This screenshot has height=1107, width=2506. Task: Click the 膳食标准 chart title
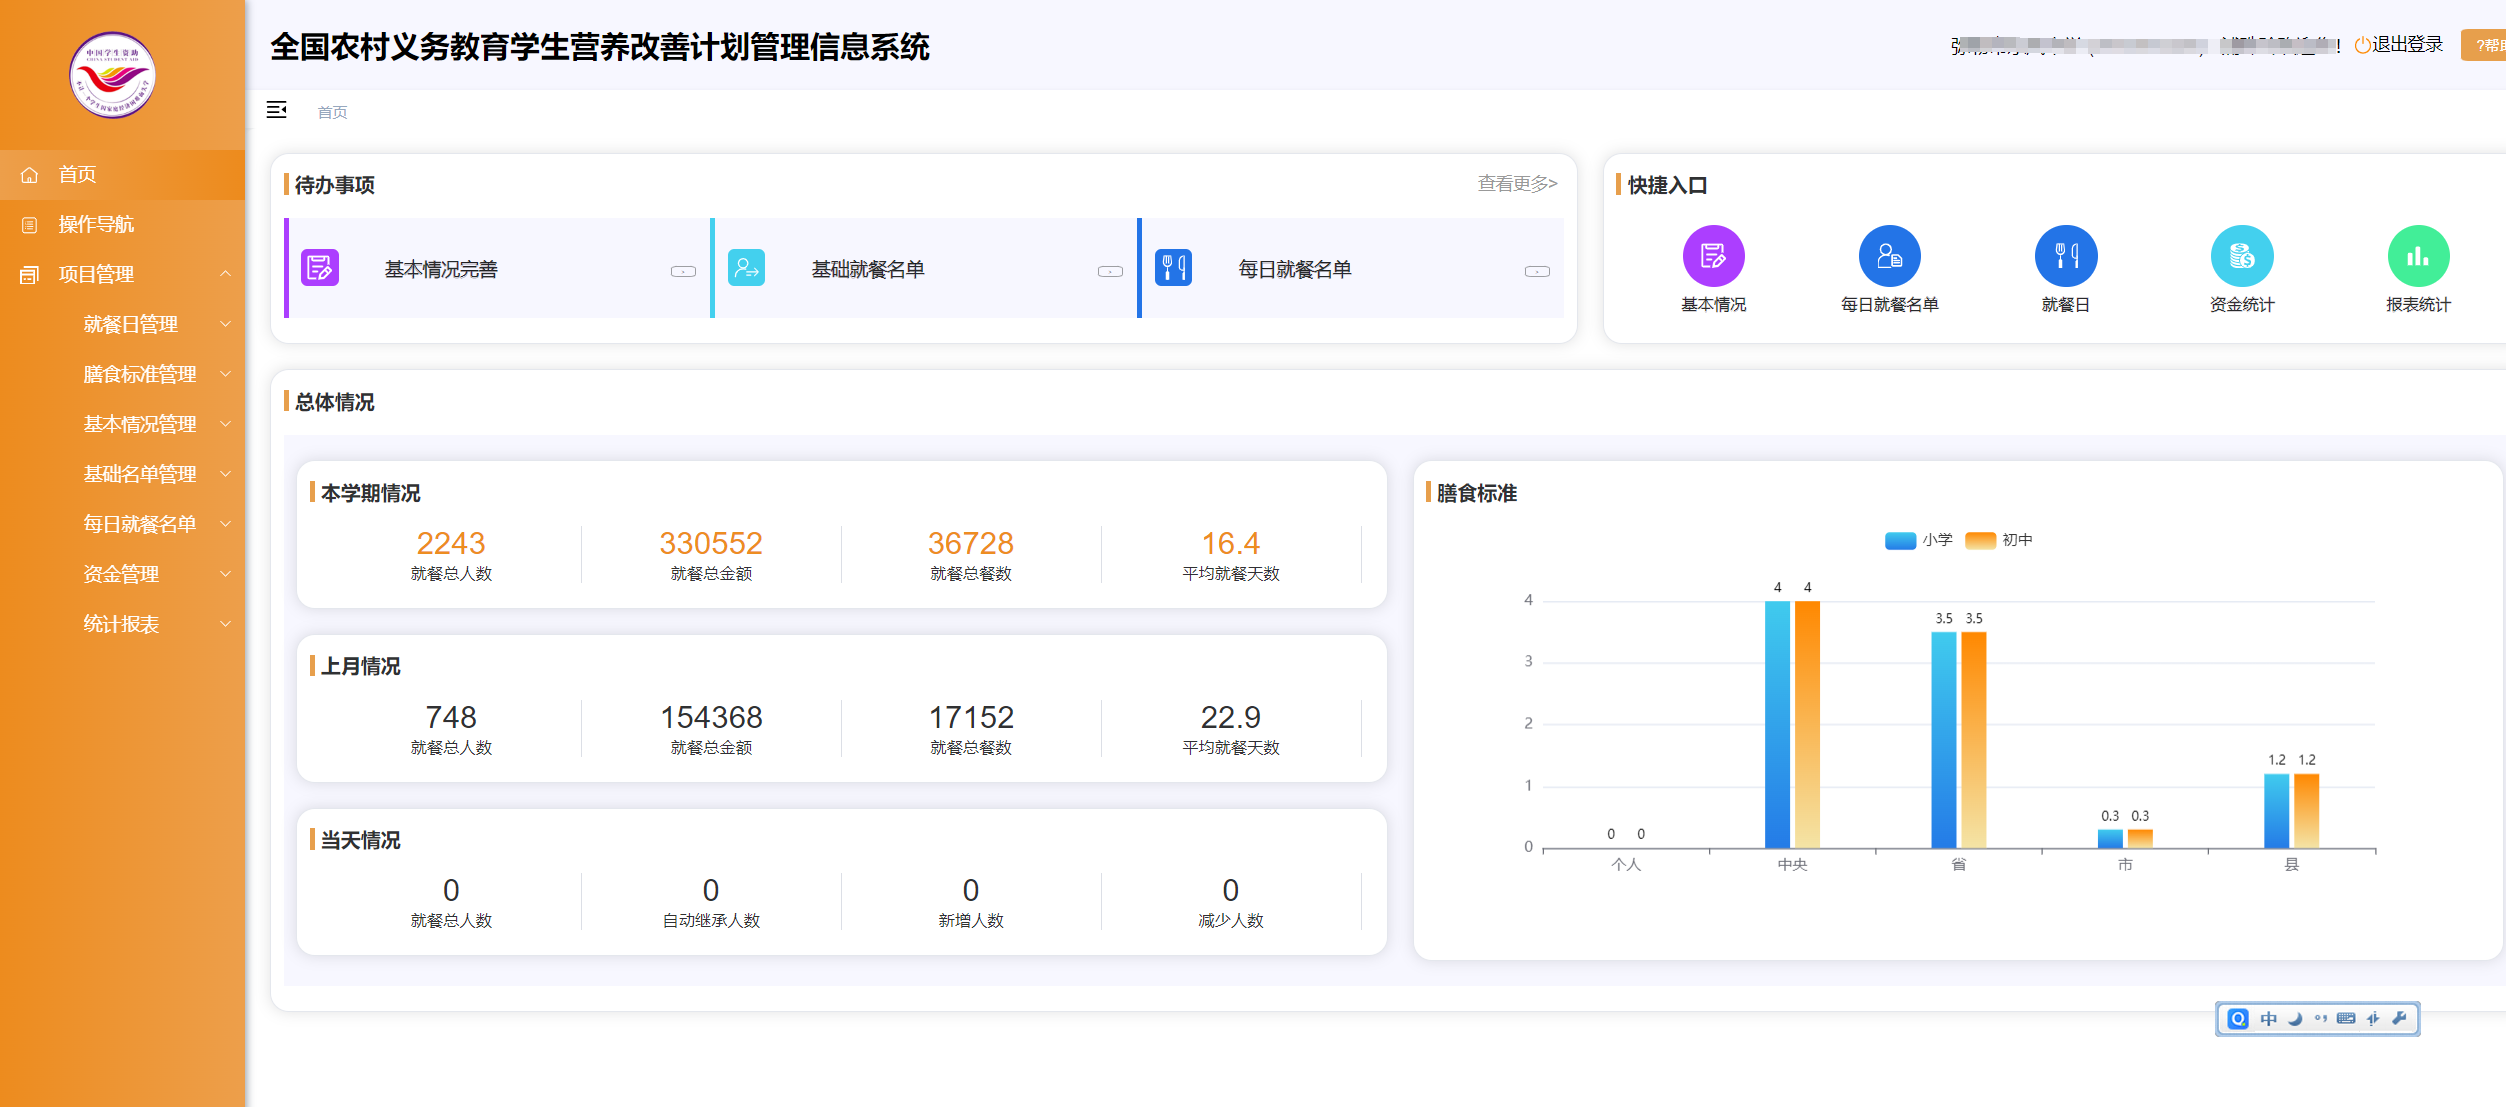point(1476,493)
